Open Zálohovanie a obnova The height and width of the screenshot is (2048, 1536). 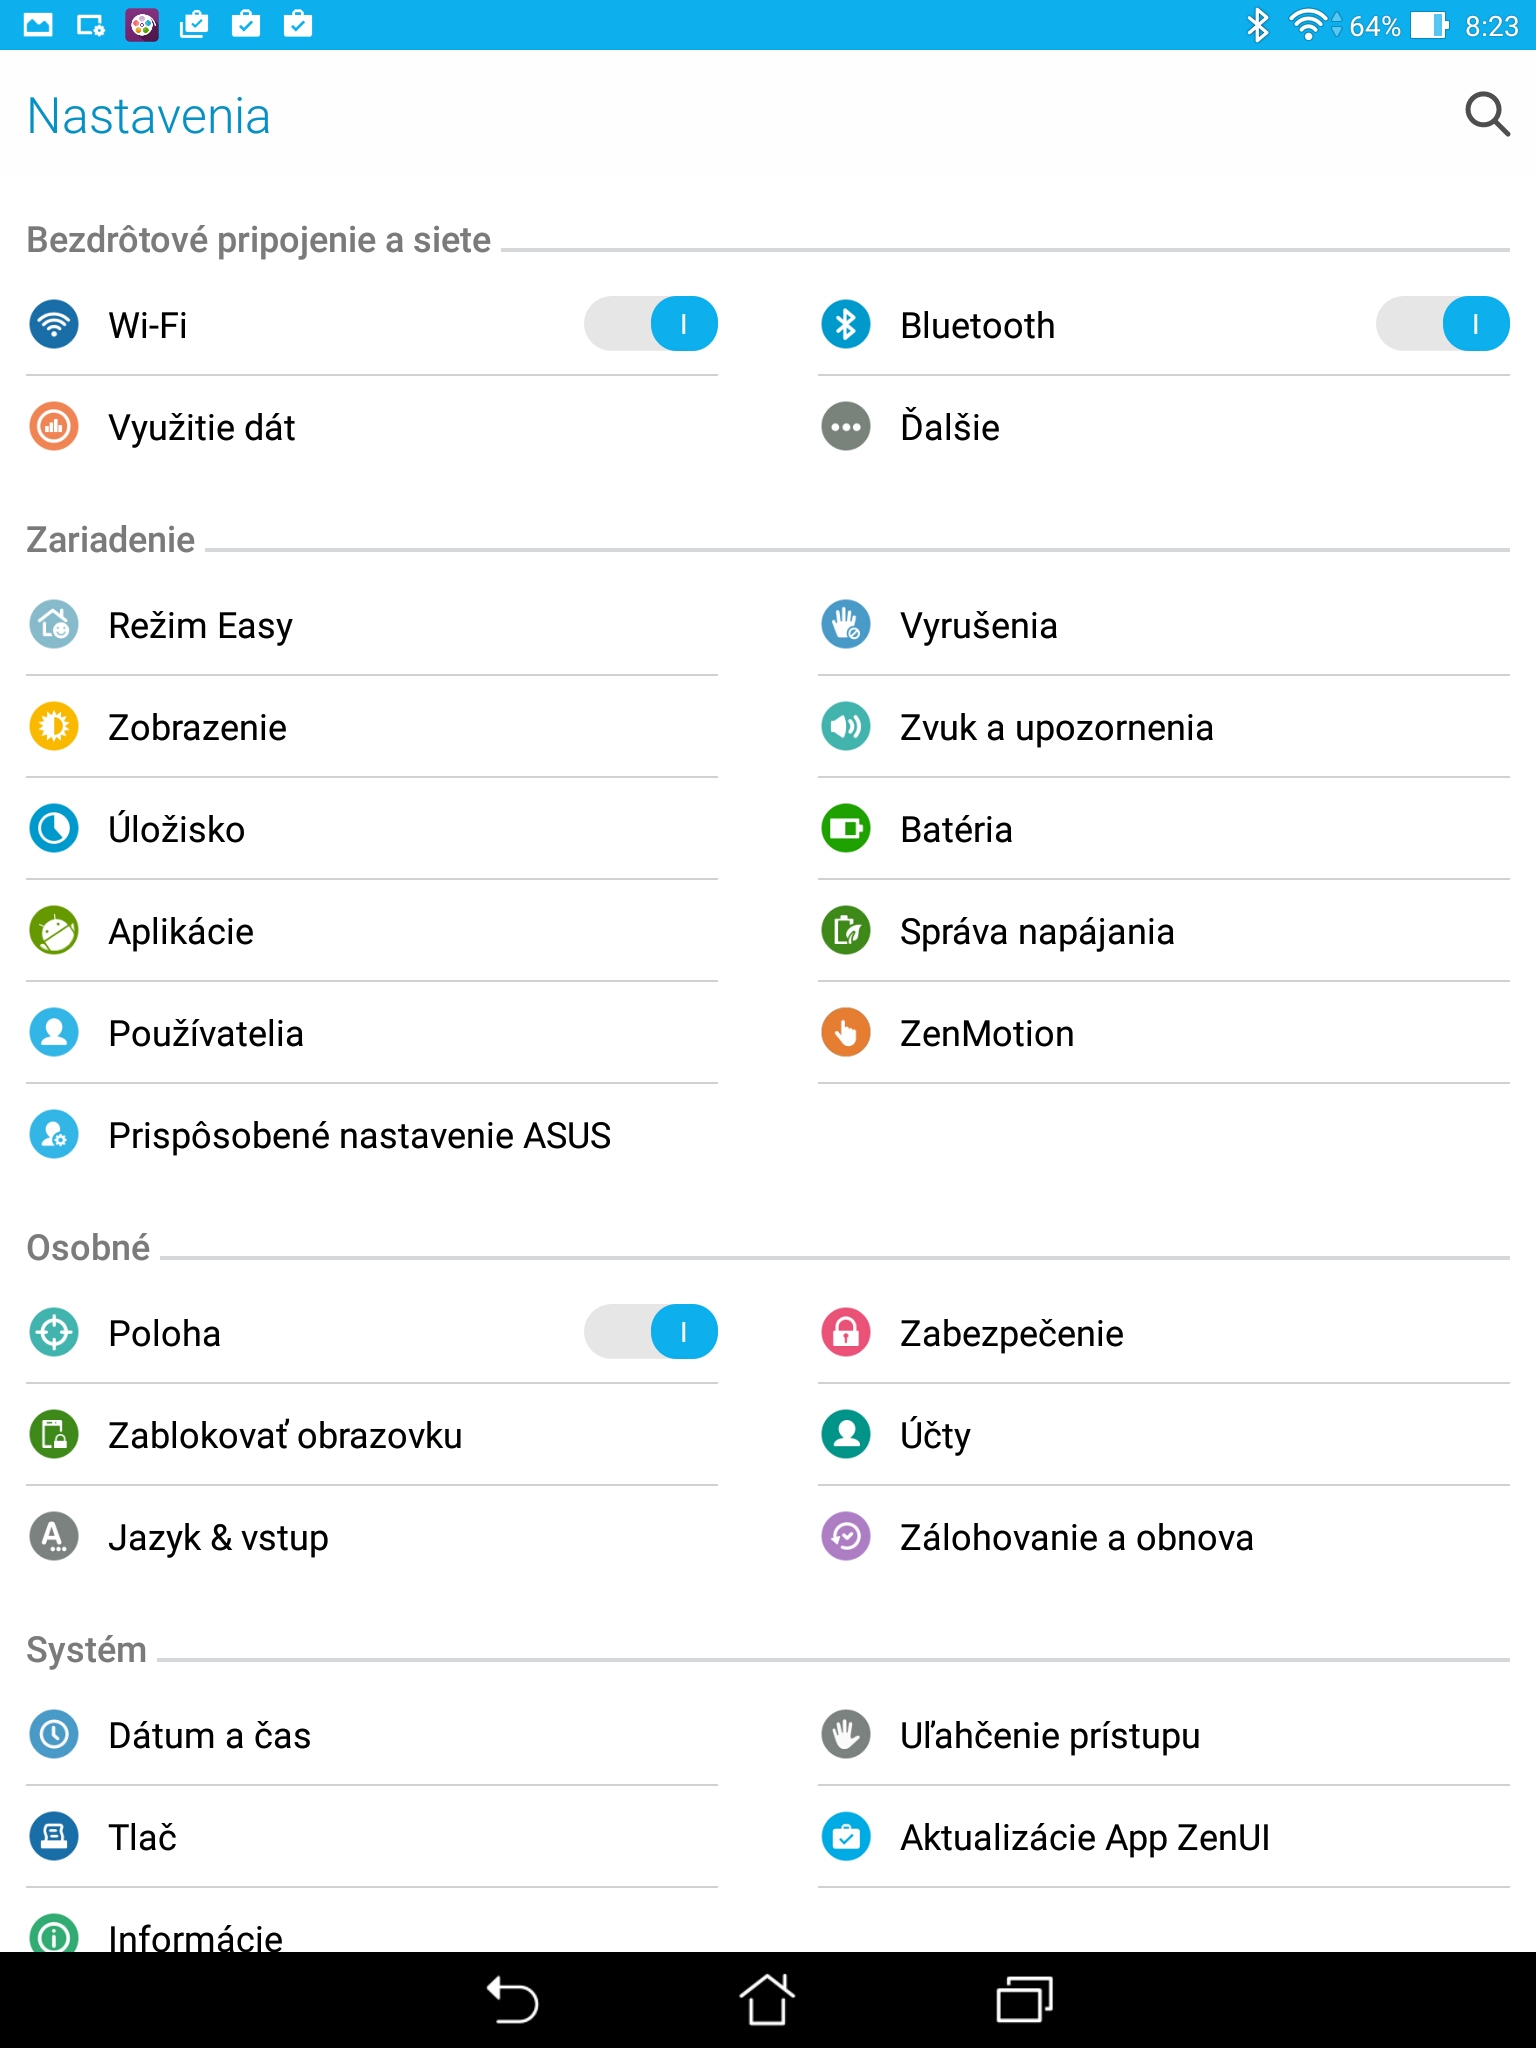[x=1076, y=1537]
